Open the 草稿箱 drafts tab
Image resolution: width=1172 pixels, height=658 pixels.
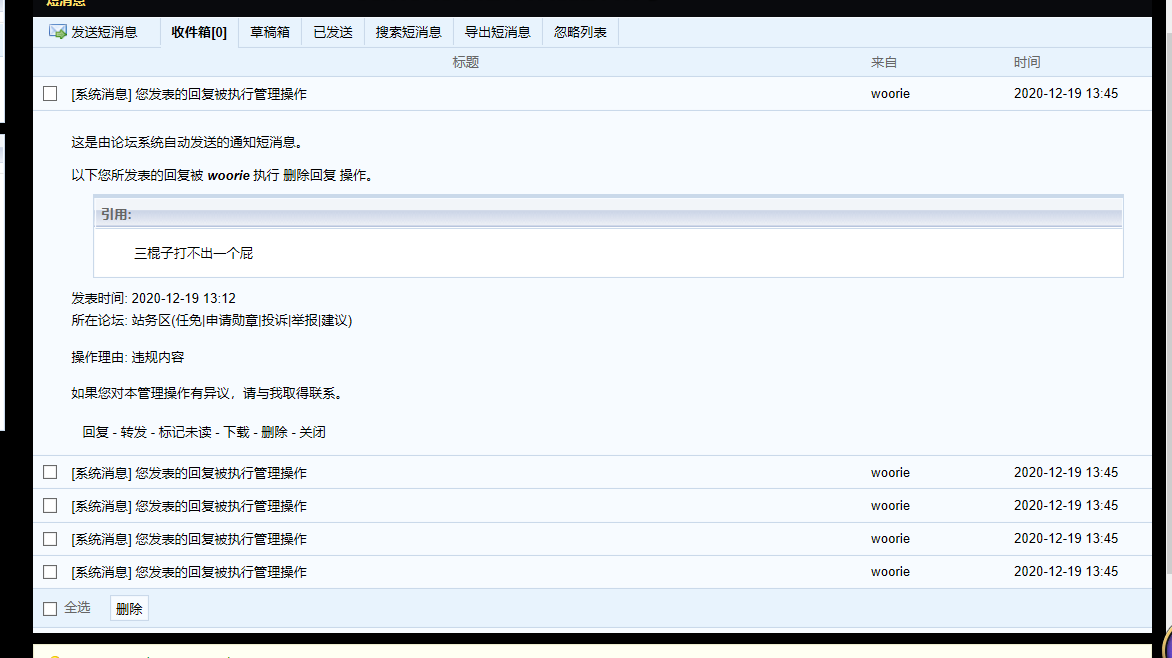pos(270,32)
